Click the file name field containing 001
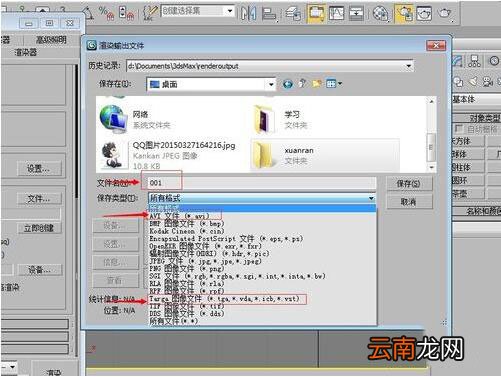The height and width of the screenshot is (377, 501). pos(262,183)
